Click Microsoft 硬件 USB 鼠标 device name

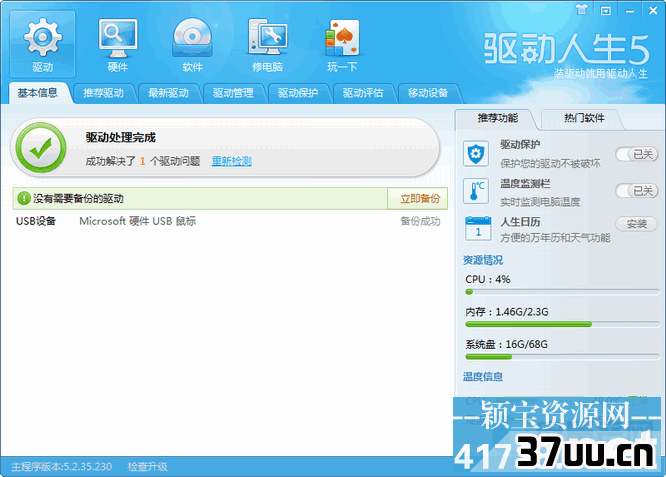tap(138, 221)
